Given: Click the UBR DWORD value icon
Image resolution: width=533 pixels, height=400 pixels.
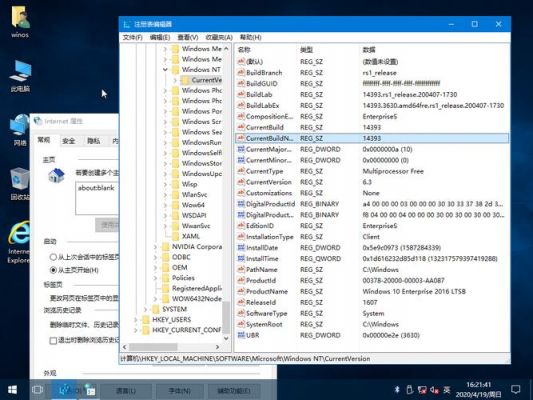Looking at the screenshot, I should (x=241, y=335).
